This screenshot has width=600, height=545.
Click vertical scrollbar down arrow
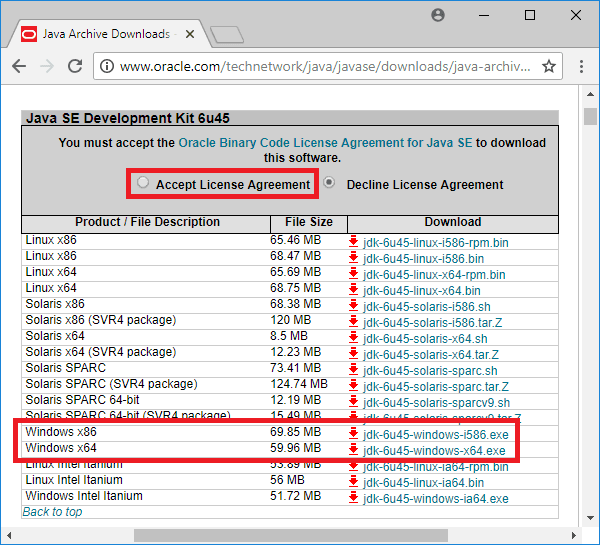[x=590, y=518]
